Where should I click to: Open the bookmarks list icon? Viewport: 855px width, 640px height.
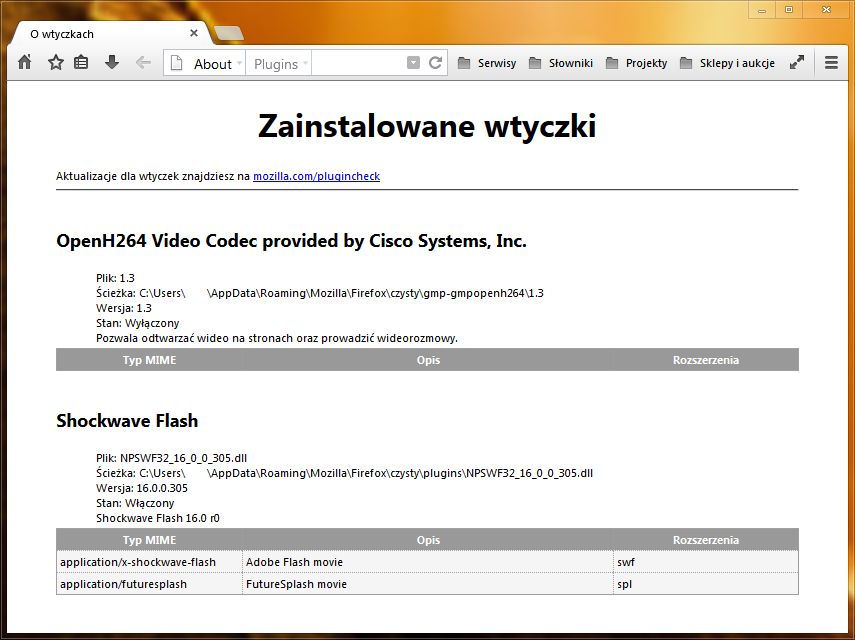point(81,62)
